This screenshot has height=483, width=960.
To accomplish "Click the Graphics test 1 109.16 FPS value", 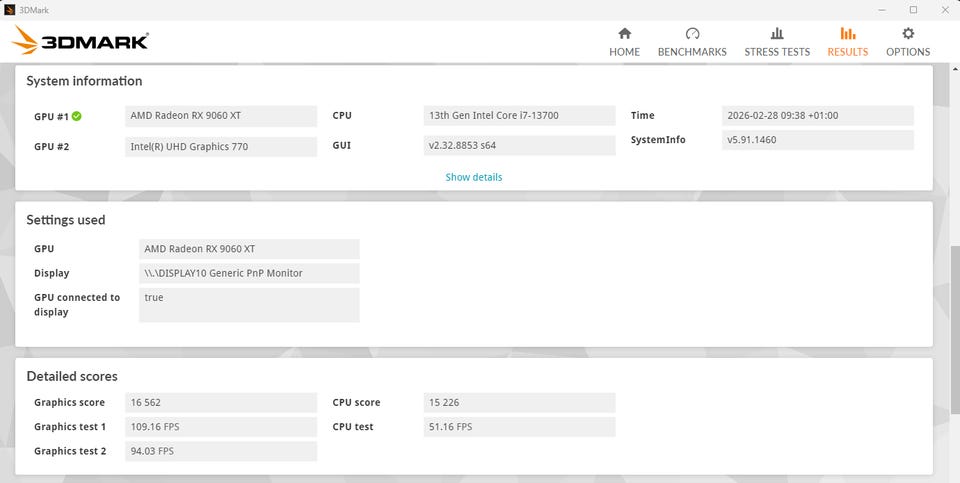I will [221, 427].
